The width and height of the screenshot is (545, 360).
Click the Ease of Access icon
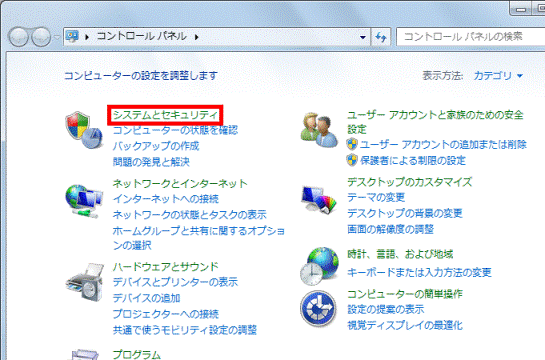pyautogui.click(x=318, y=309)
